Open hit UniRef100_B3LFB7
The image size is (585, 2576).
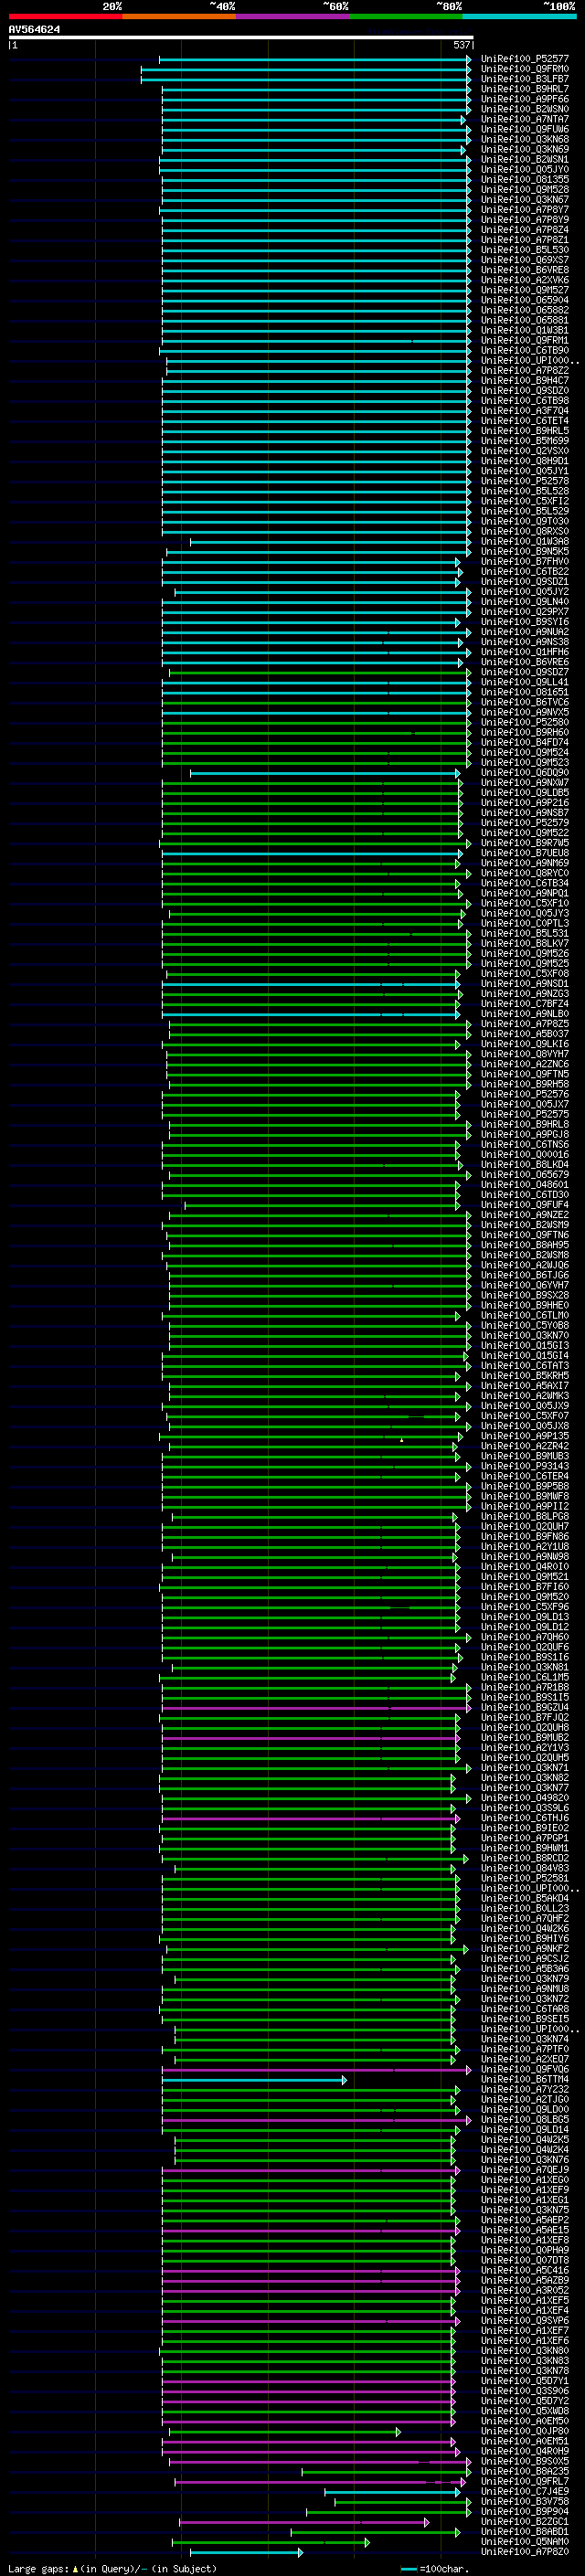[524, 79]
